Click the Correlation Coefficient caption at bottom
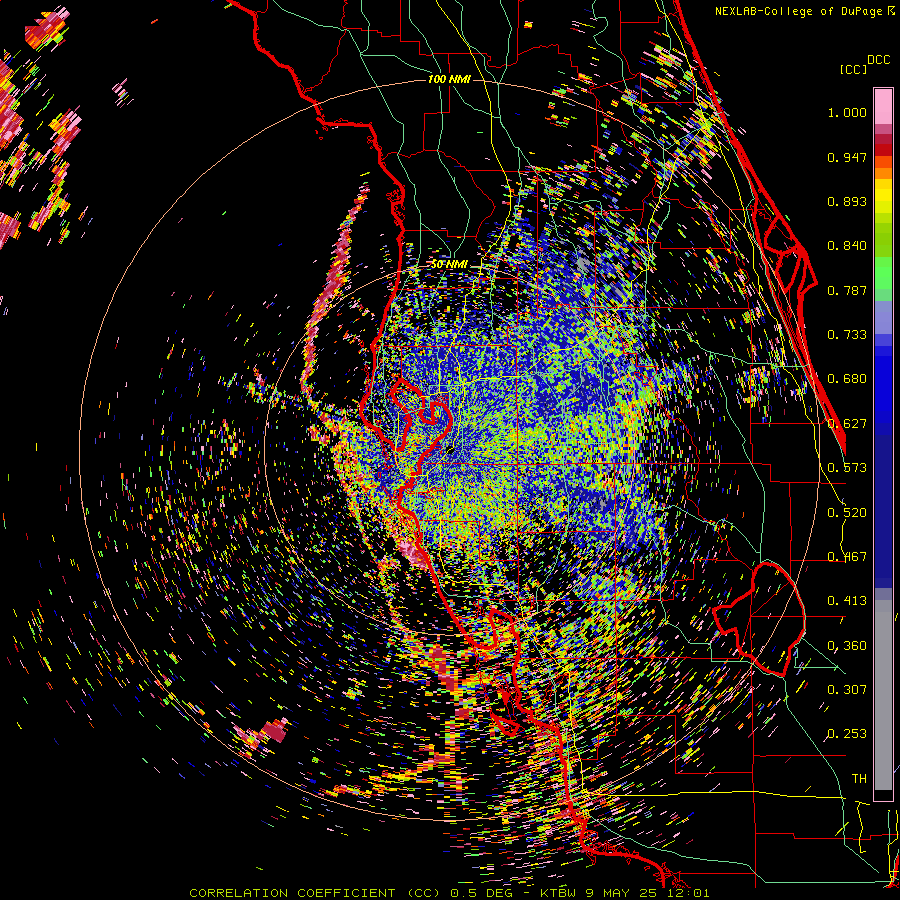 tap(449, 893)
